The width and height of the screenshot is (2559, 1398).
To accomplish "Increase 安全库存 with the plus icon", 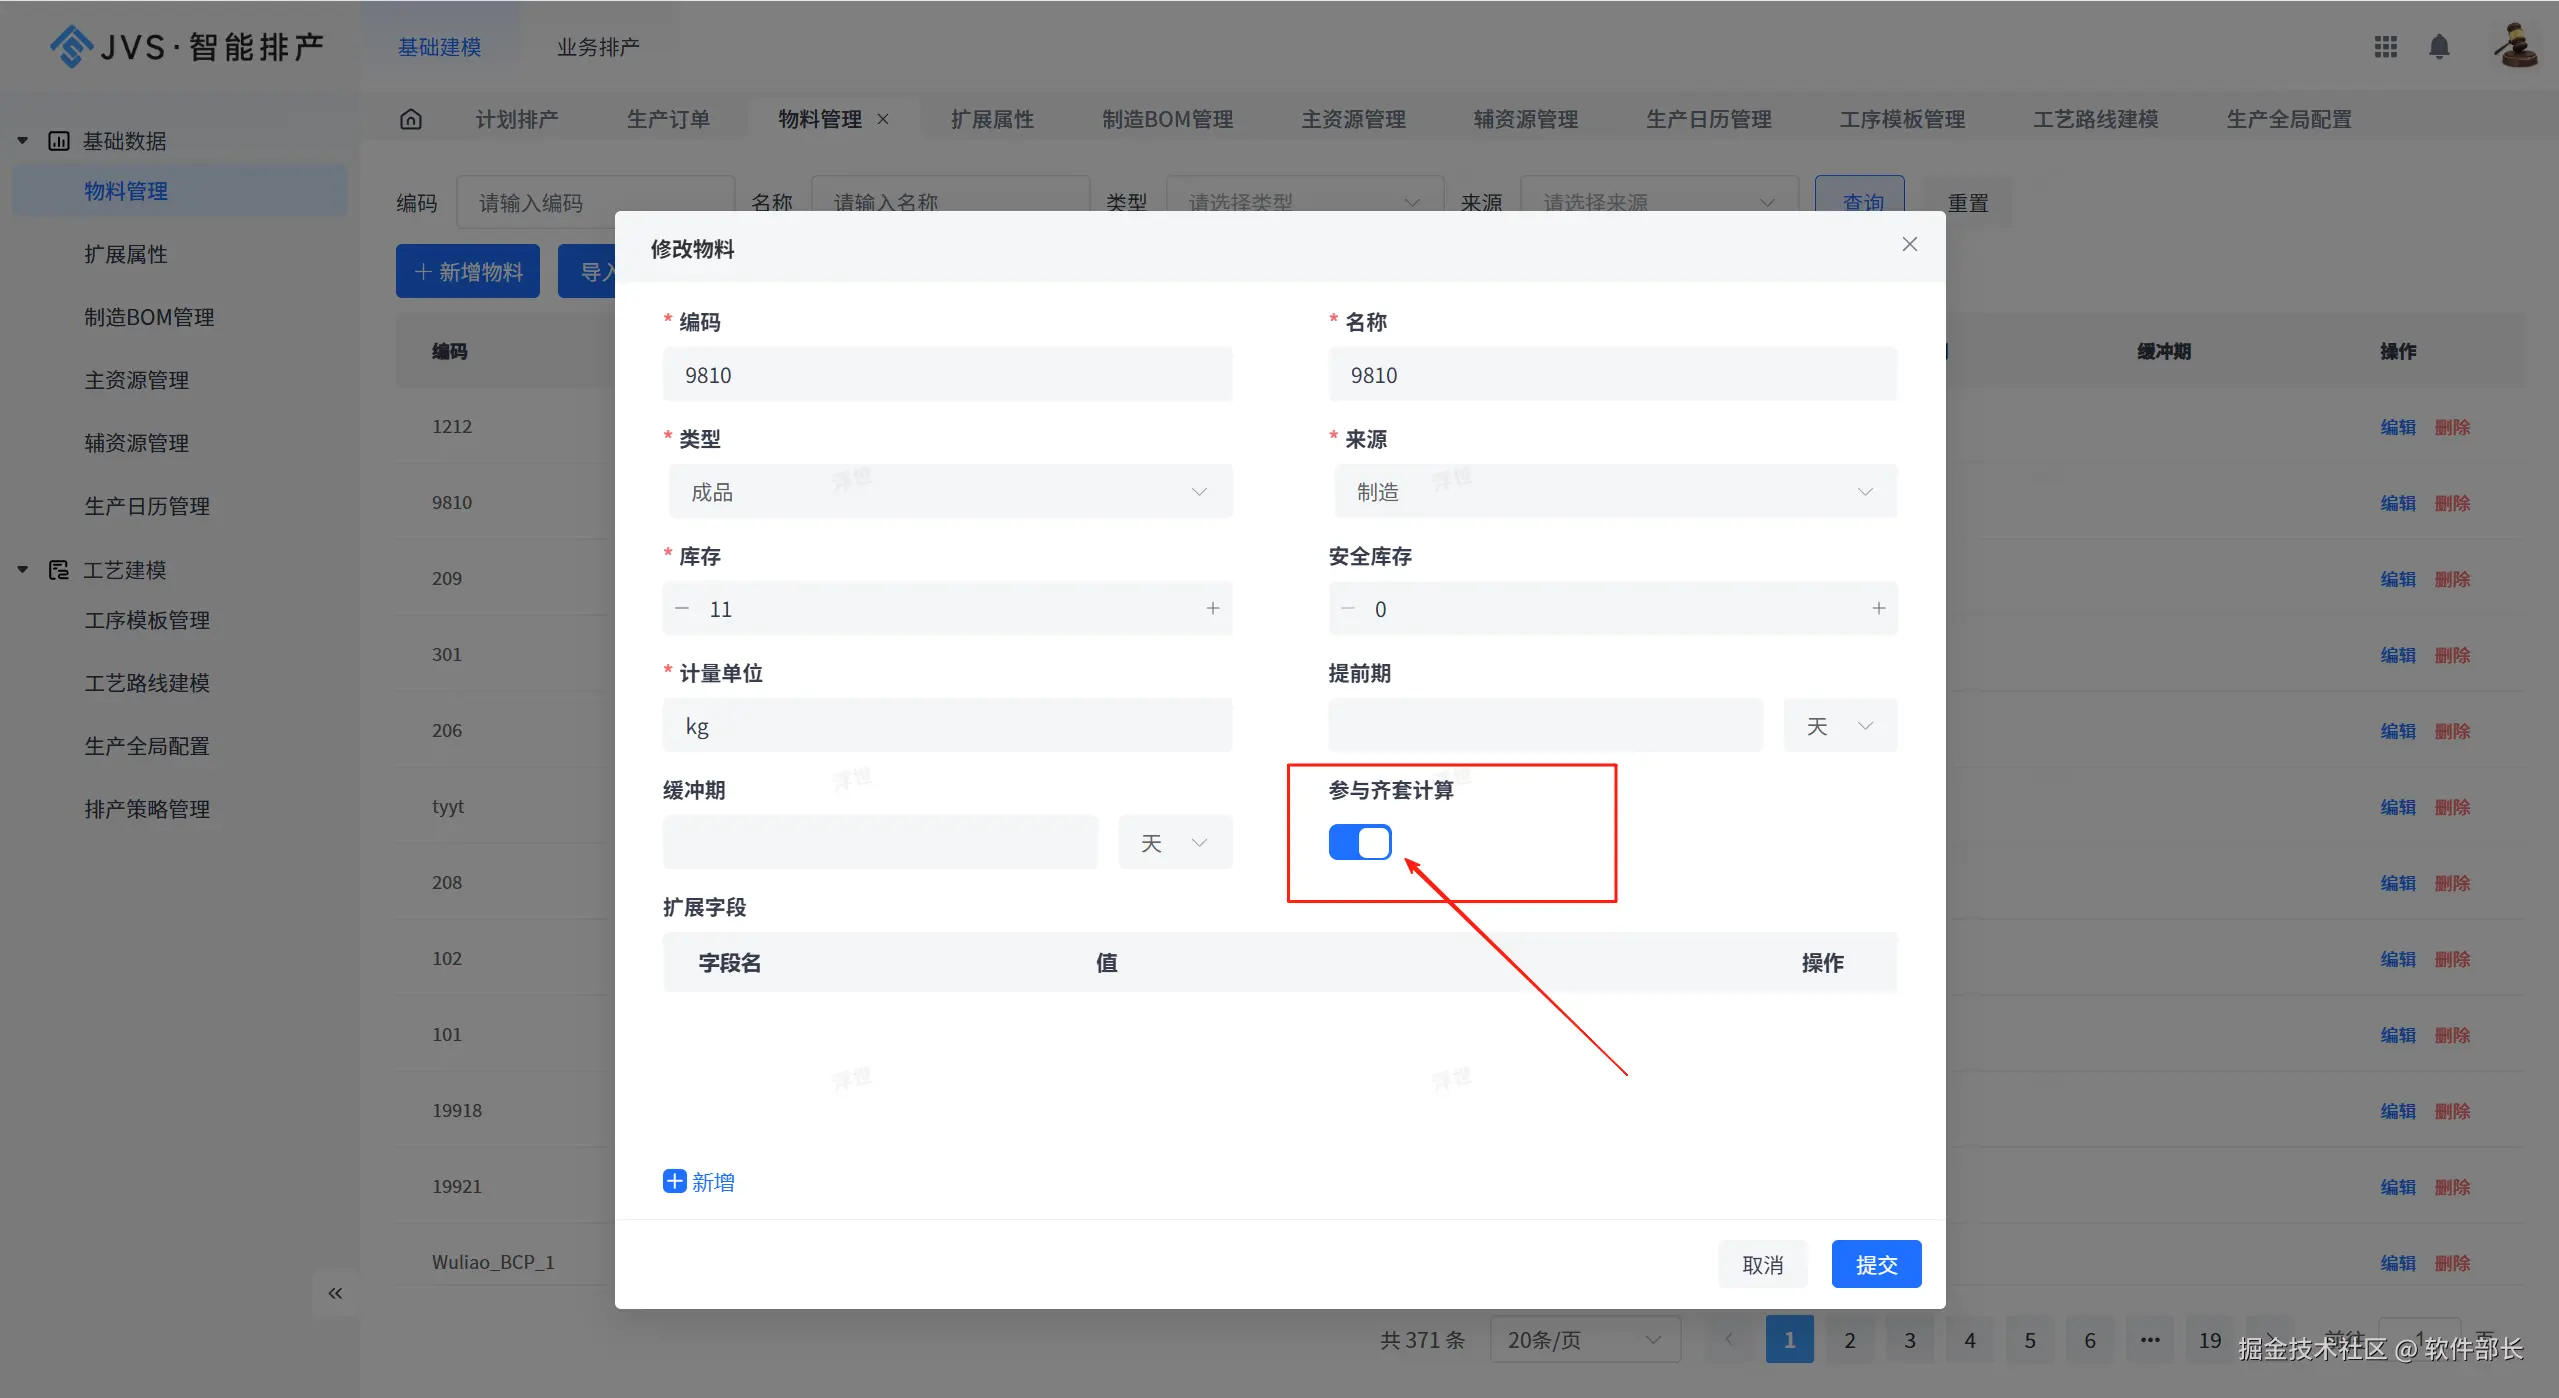I will 1878,609.
